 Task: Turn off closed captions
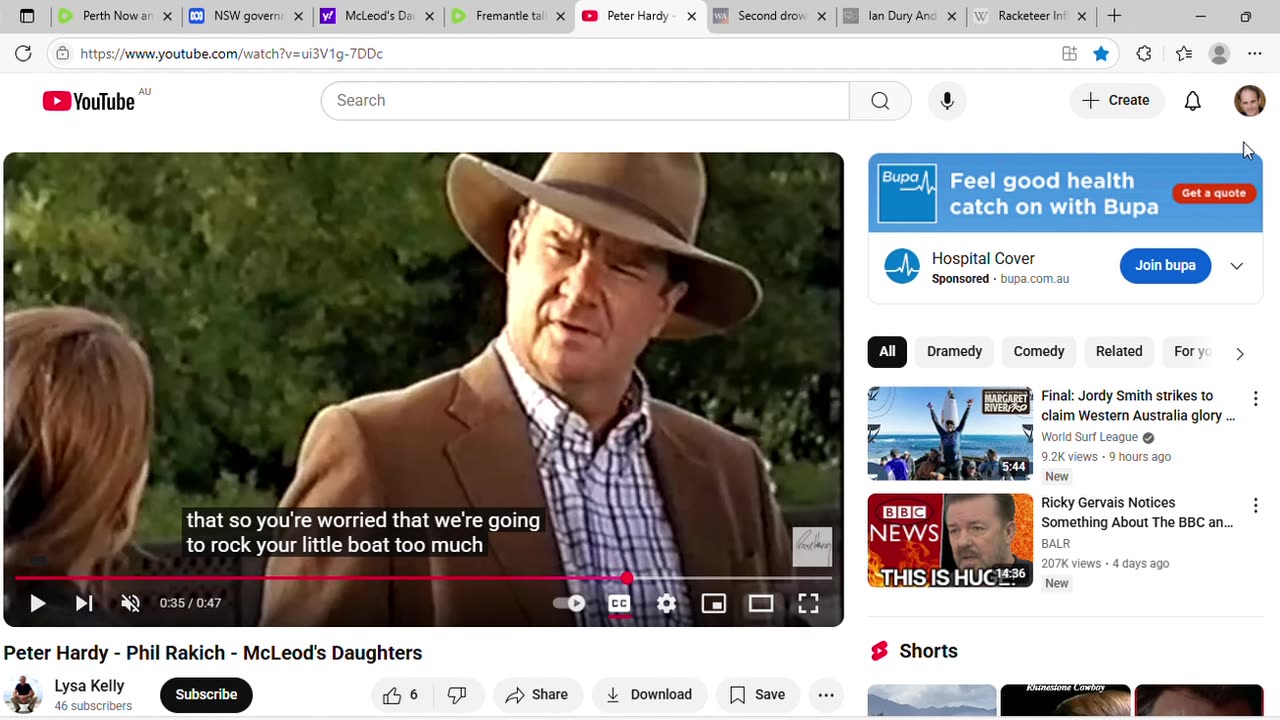tap(619, 603)
